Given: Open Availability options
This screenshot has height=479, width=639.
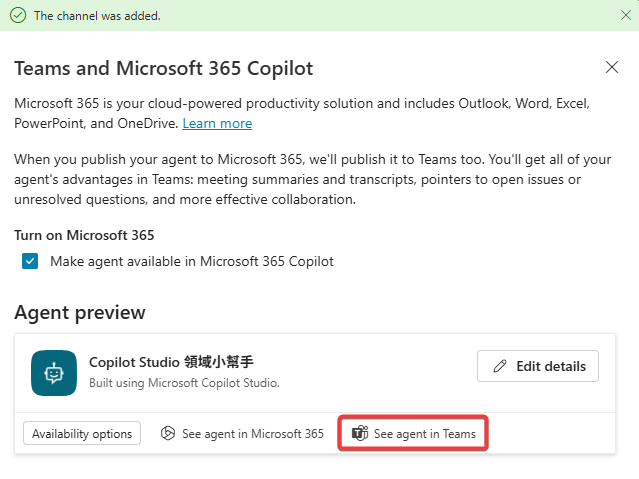Looking at the screenshot, I should click(82, 434).
